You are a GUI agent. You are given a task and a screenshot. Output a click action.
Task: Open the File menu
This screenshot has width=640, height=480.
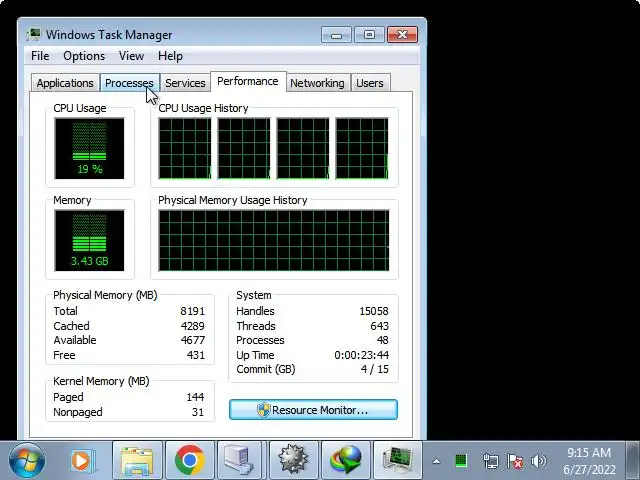point(40,56)
